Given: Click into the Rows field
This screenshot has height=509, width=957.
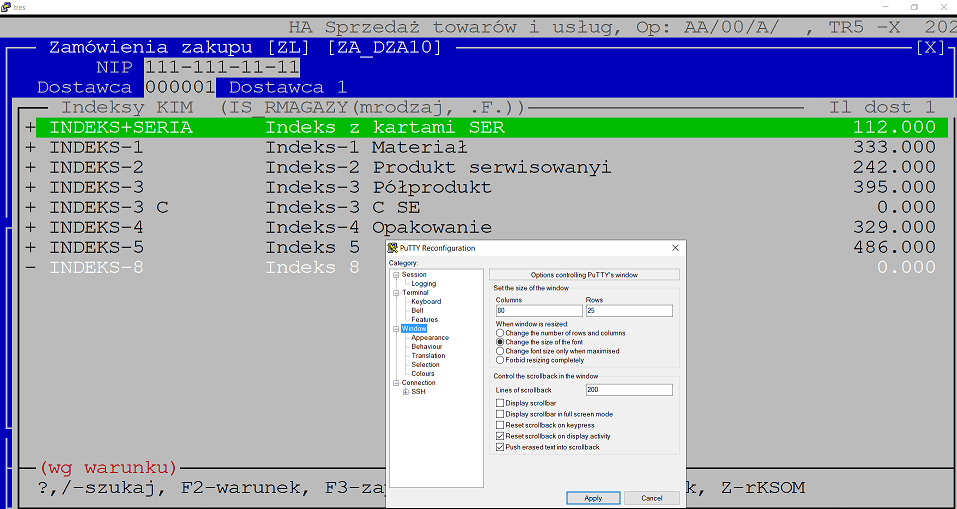Looking at the screenshot, I should [x=629, y=311].
